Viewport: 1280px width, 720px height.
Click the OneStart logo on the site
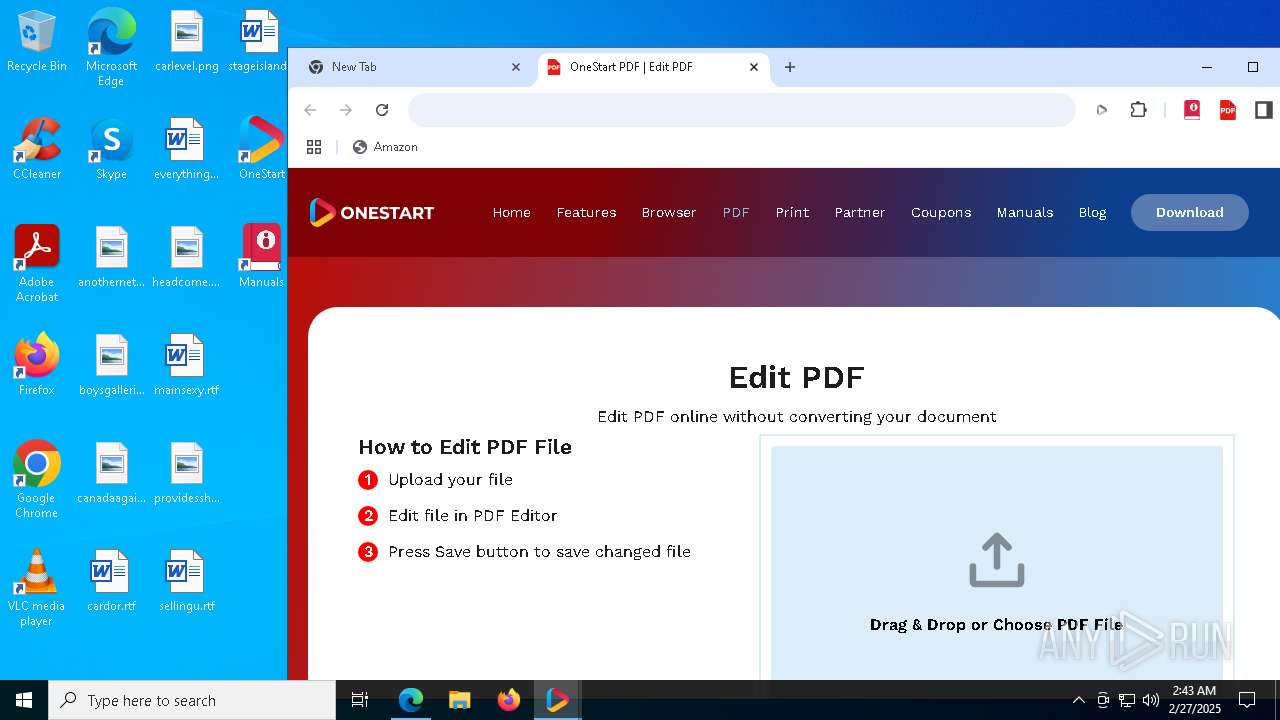pyautogui.click(x=371, y=212)
